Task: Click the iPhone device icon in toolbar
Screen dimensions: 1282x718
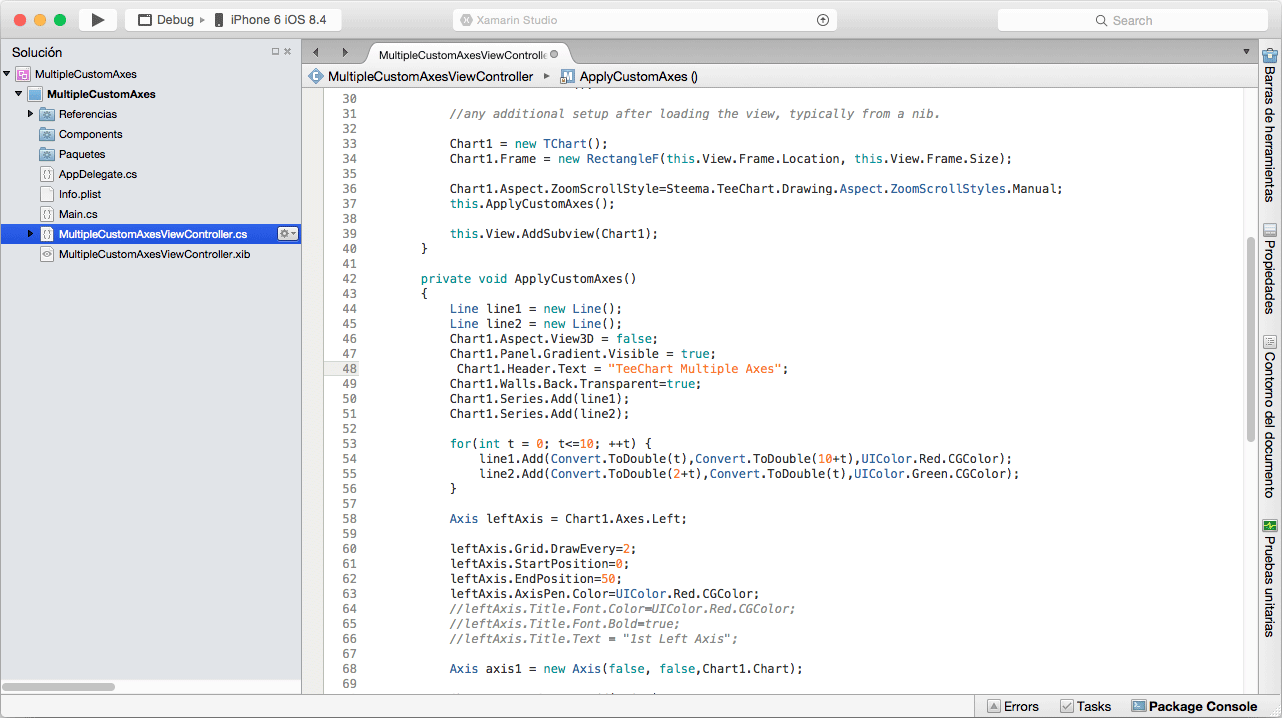Action: 219,20
